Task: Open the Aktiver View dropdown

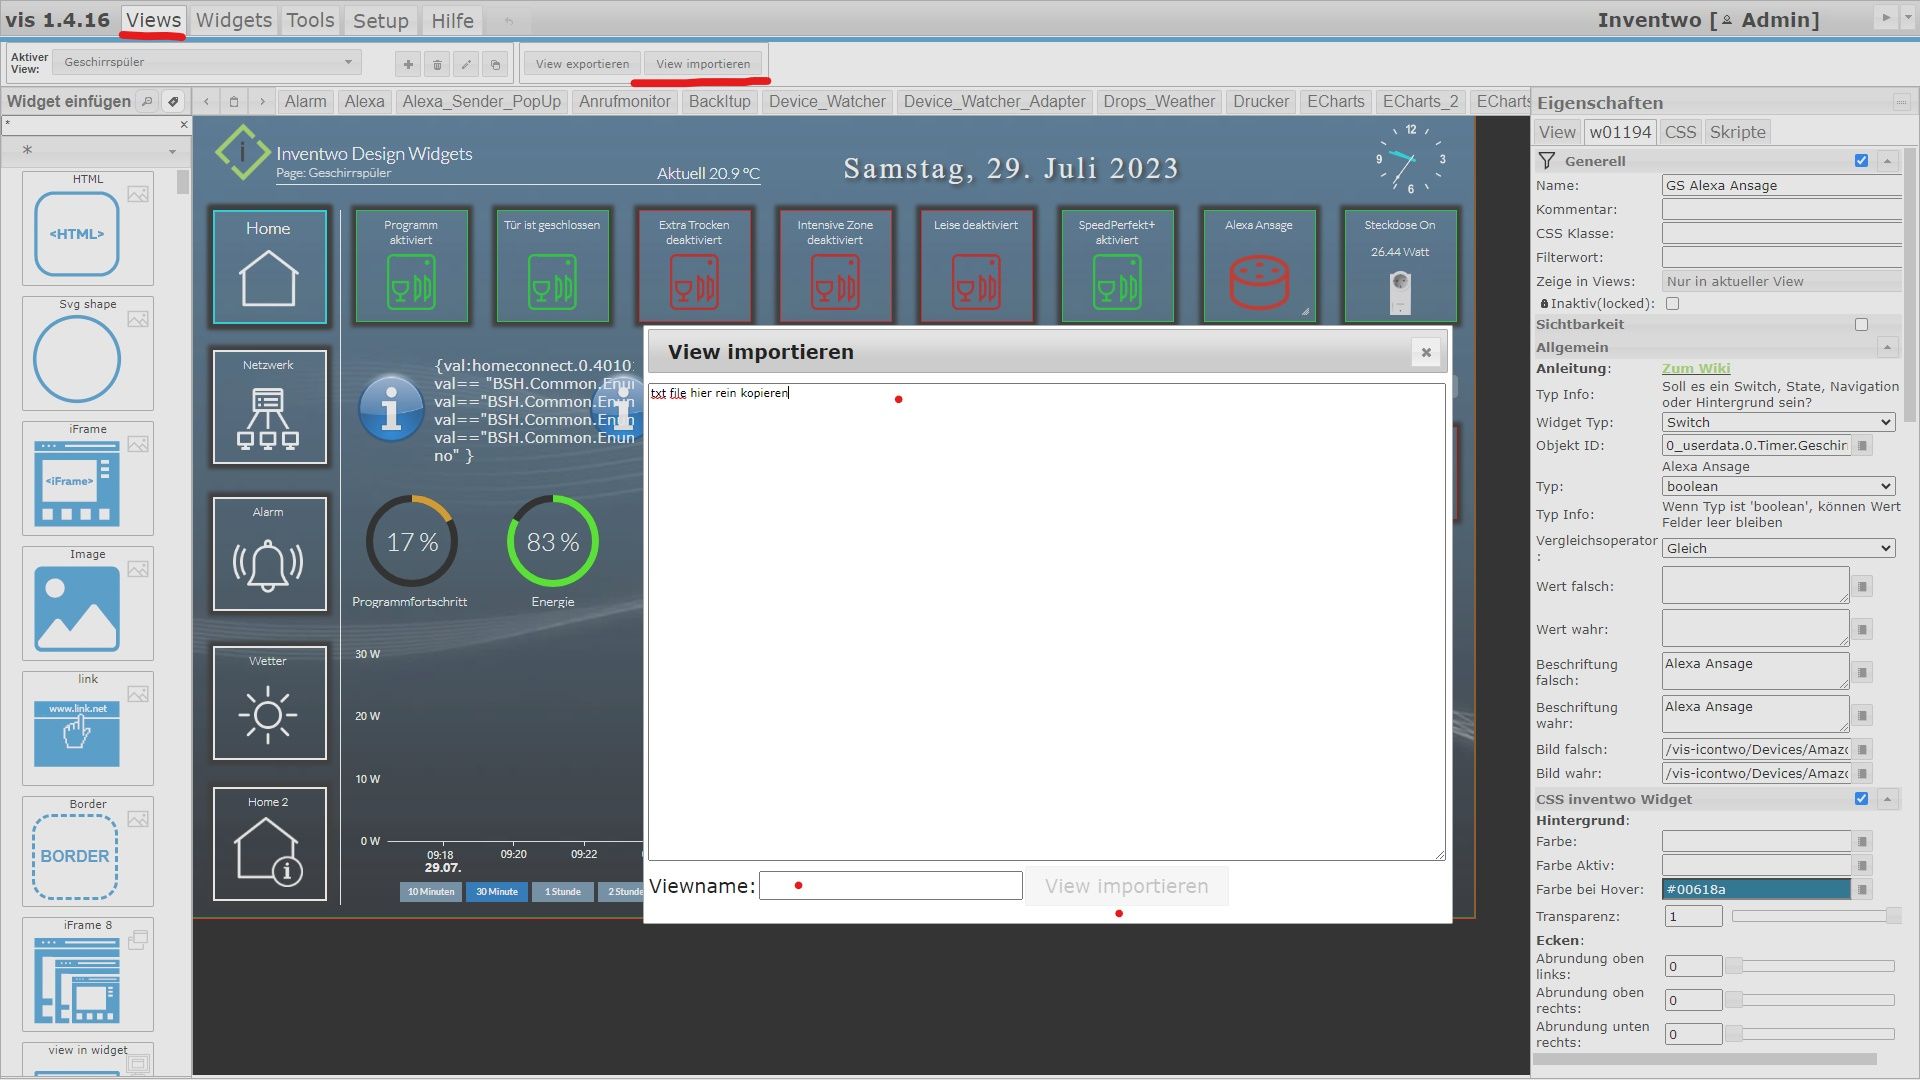Action: 208,62
